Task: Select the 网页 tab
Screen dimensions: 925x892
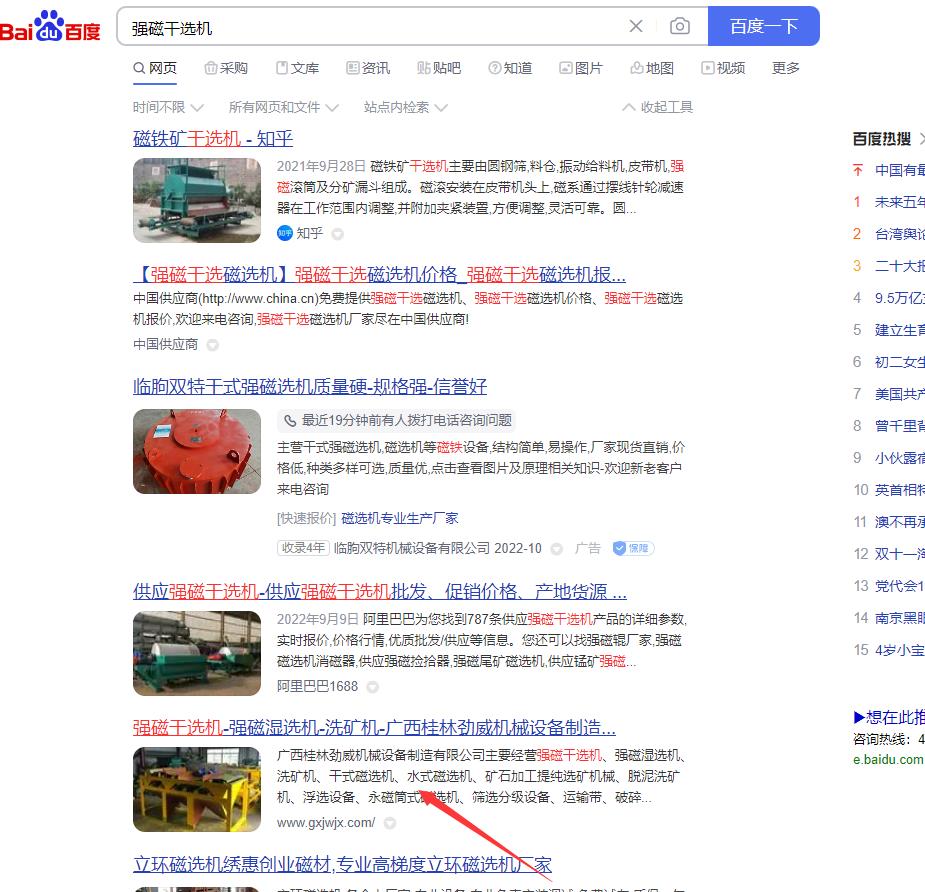Action: coord(155,68)
